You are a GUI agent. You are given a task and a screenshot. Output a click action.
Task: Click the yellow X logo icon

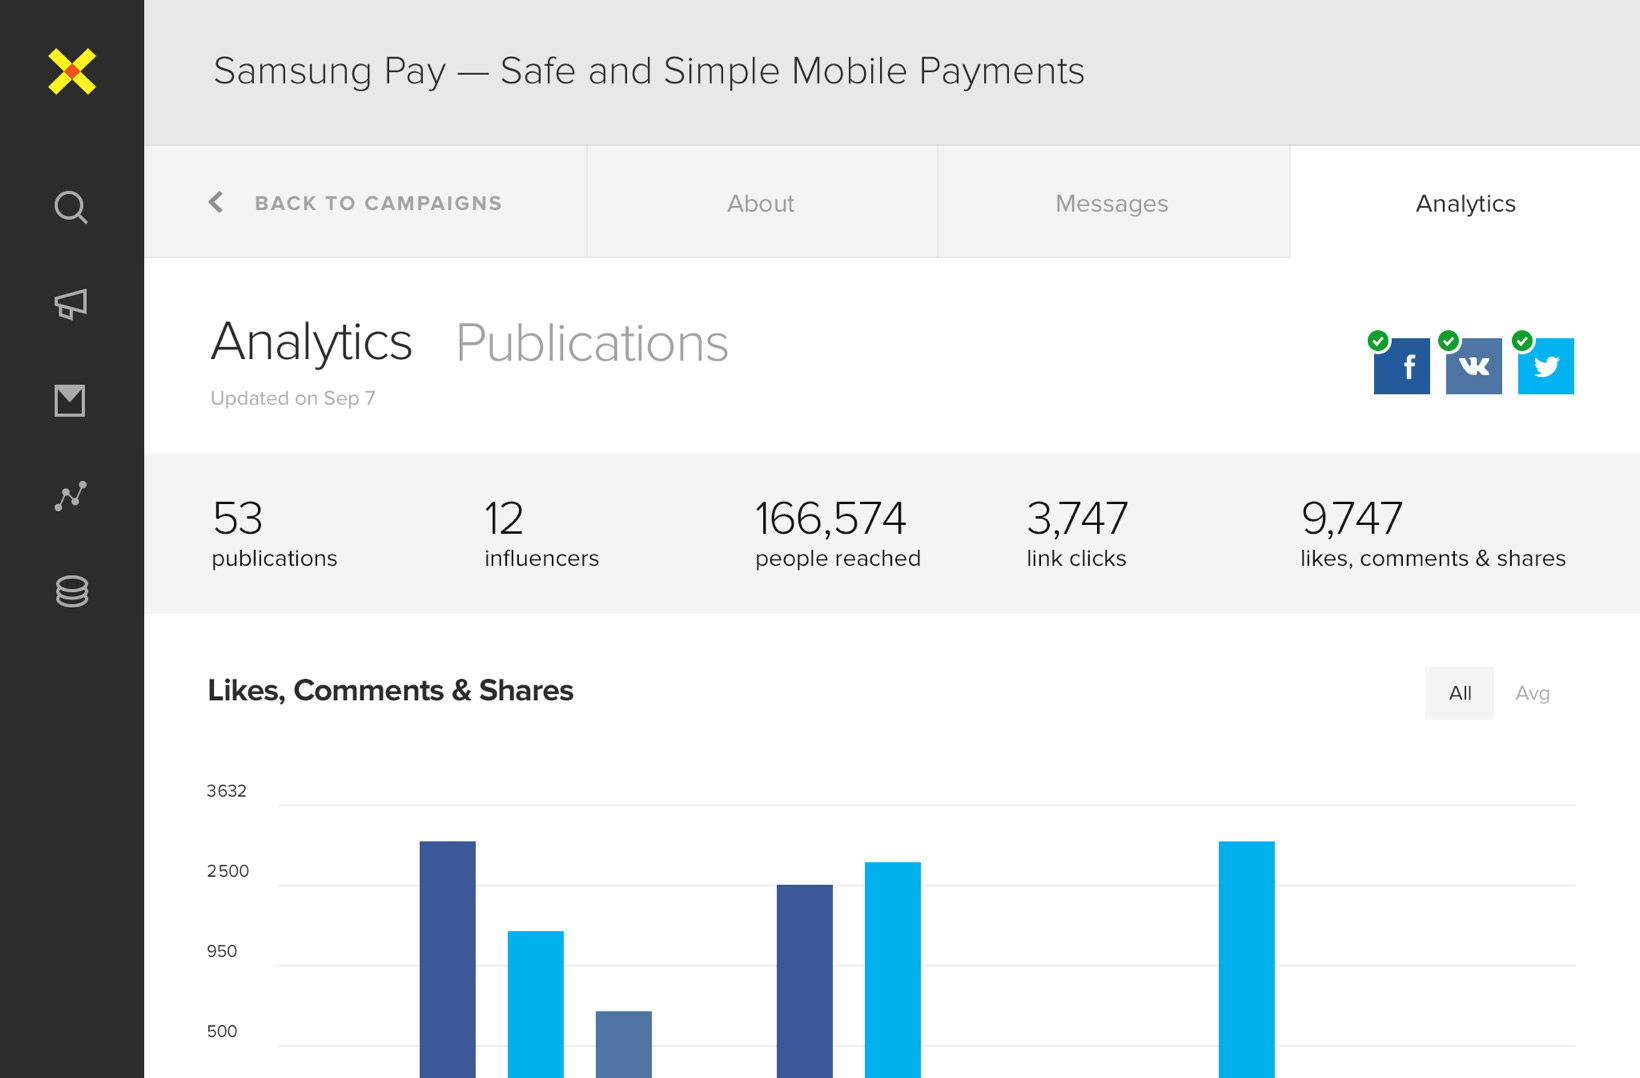(x=72, y=72)
